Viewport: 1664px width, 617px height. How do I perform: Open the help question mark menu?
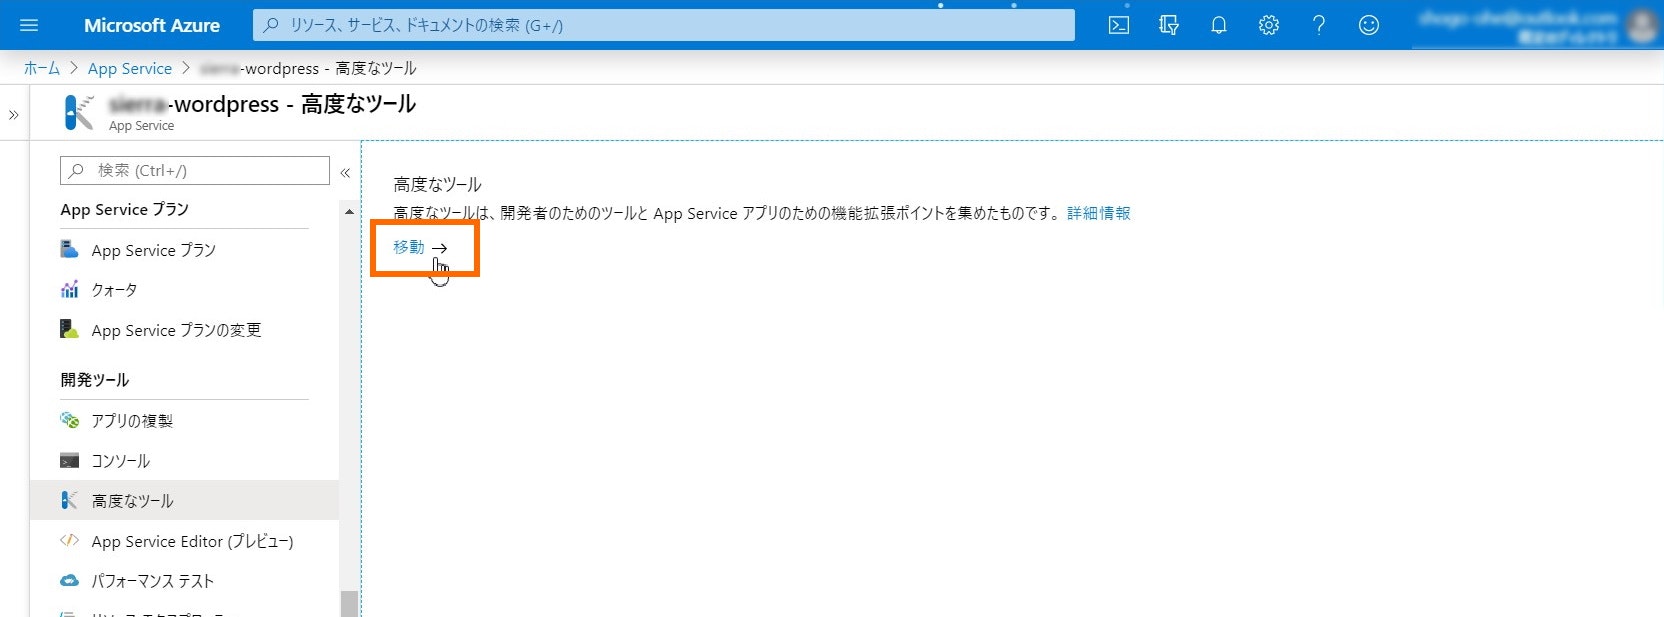coord(1319,25)
